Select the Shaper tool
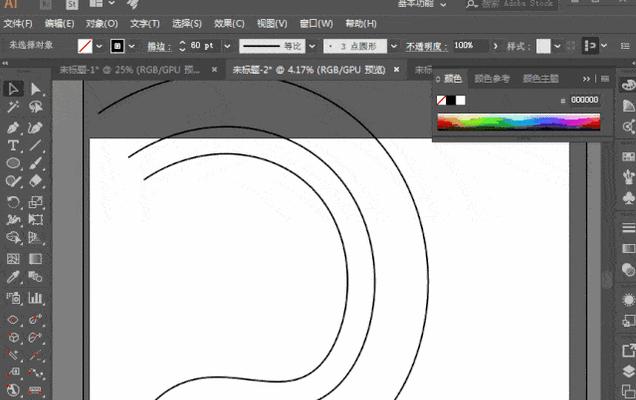 point(13,181)
